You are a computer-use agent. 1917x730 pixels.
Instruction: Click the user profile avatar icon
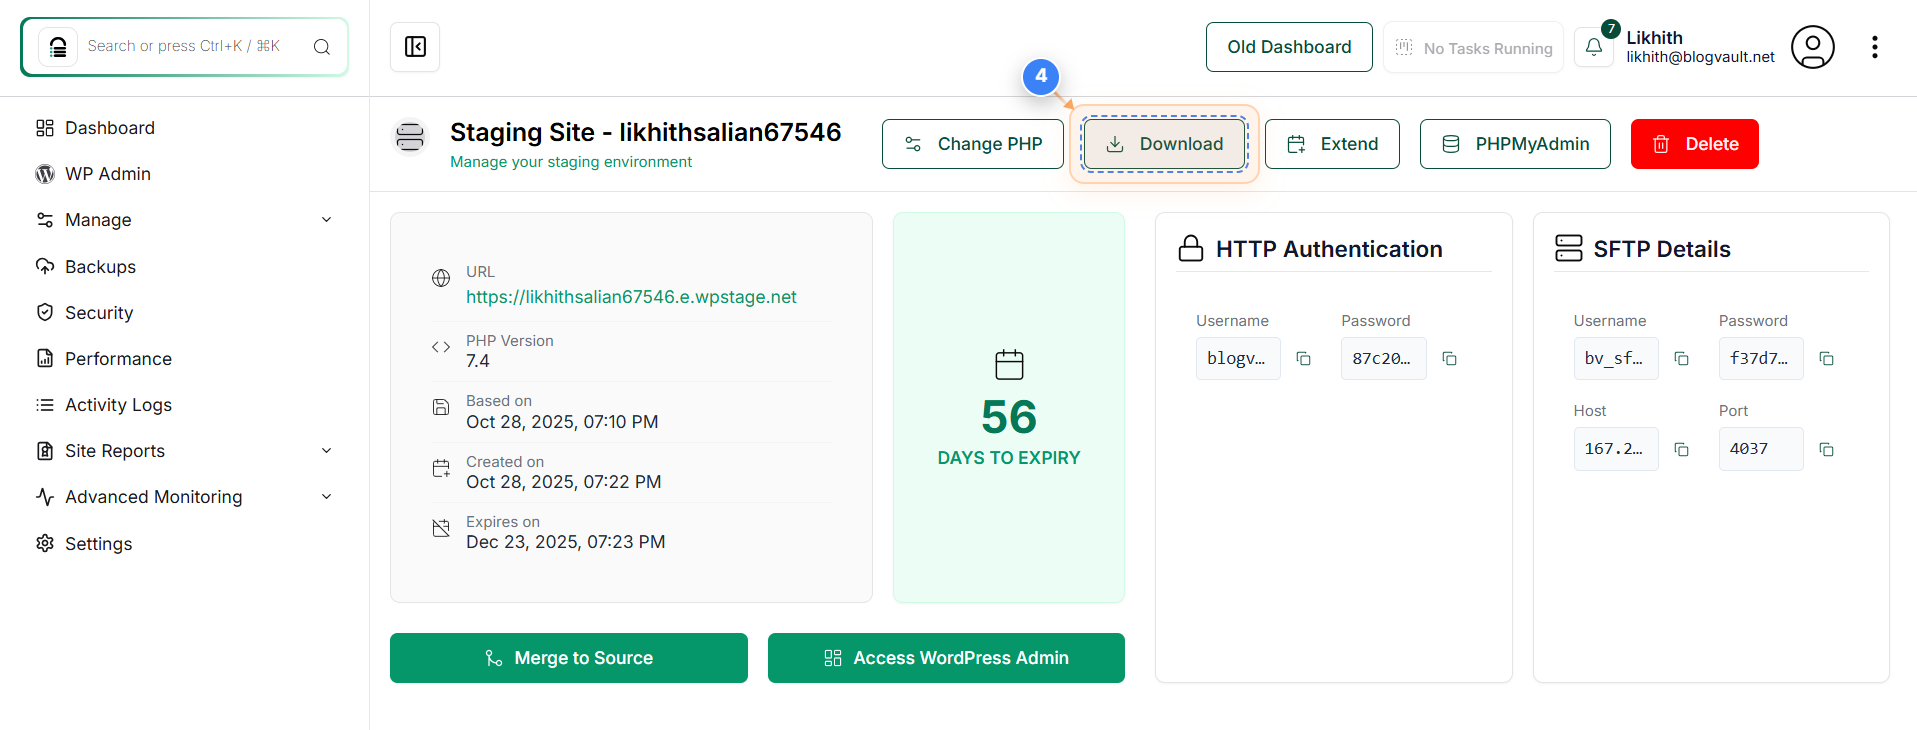1812,47
